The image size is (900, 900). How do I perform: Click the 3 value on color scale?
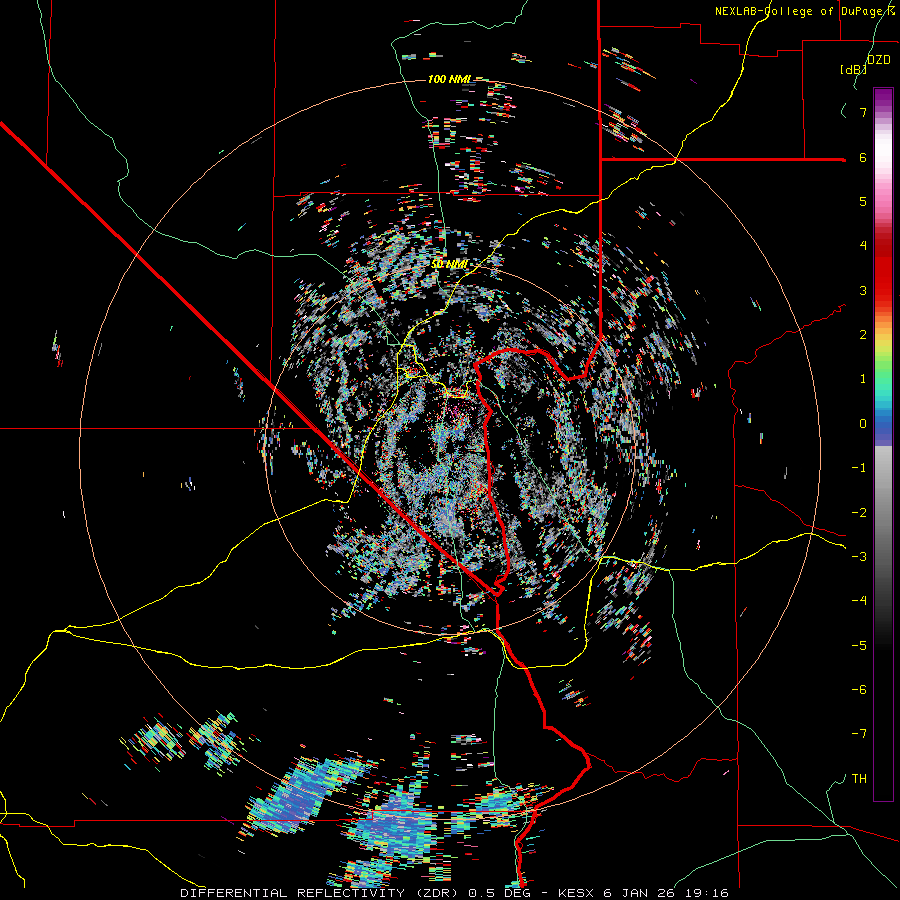(x=863, y=290)
